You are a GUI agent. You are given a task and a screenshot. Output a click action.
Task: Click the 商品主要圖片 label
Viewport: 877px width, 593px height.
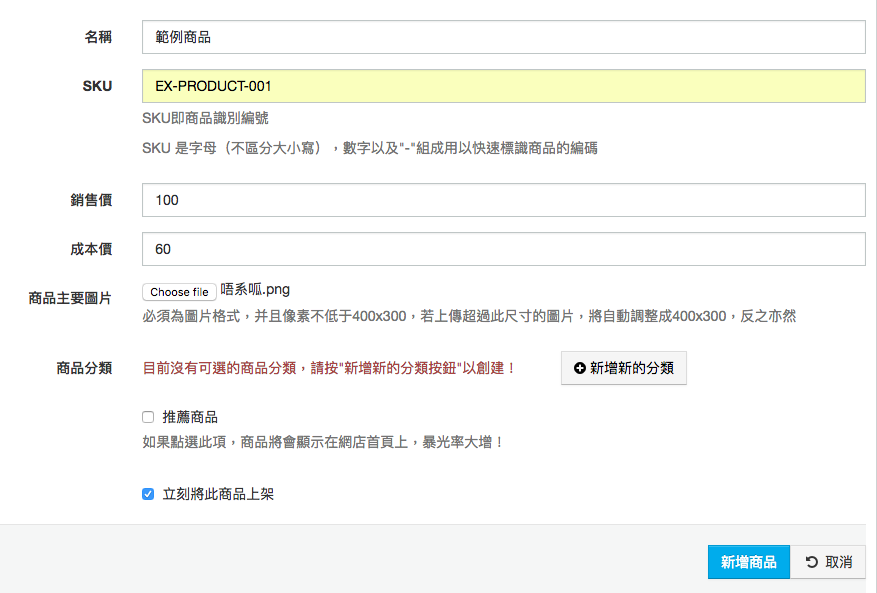click(x=70, y=298)
